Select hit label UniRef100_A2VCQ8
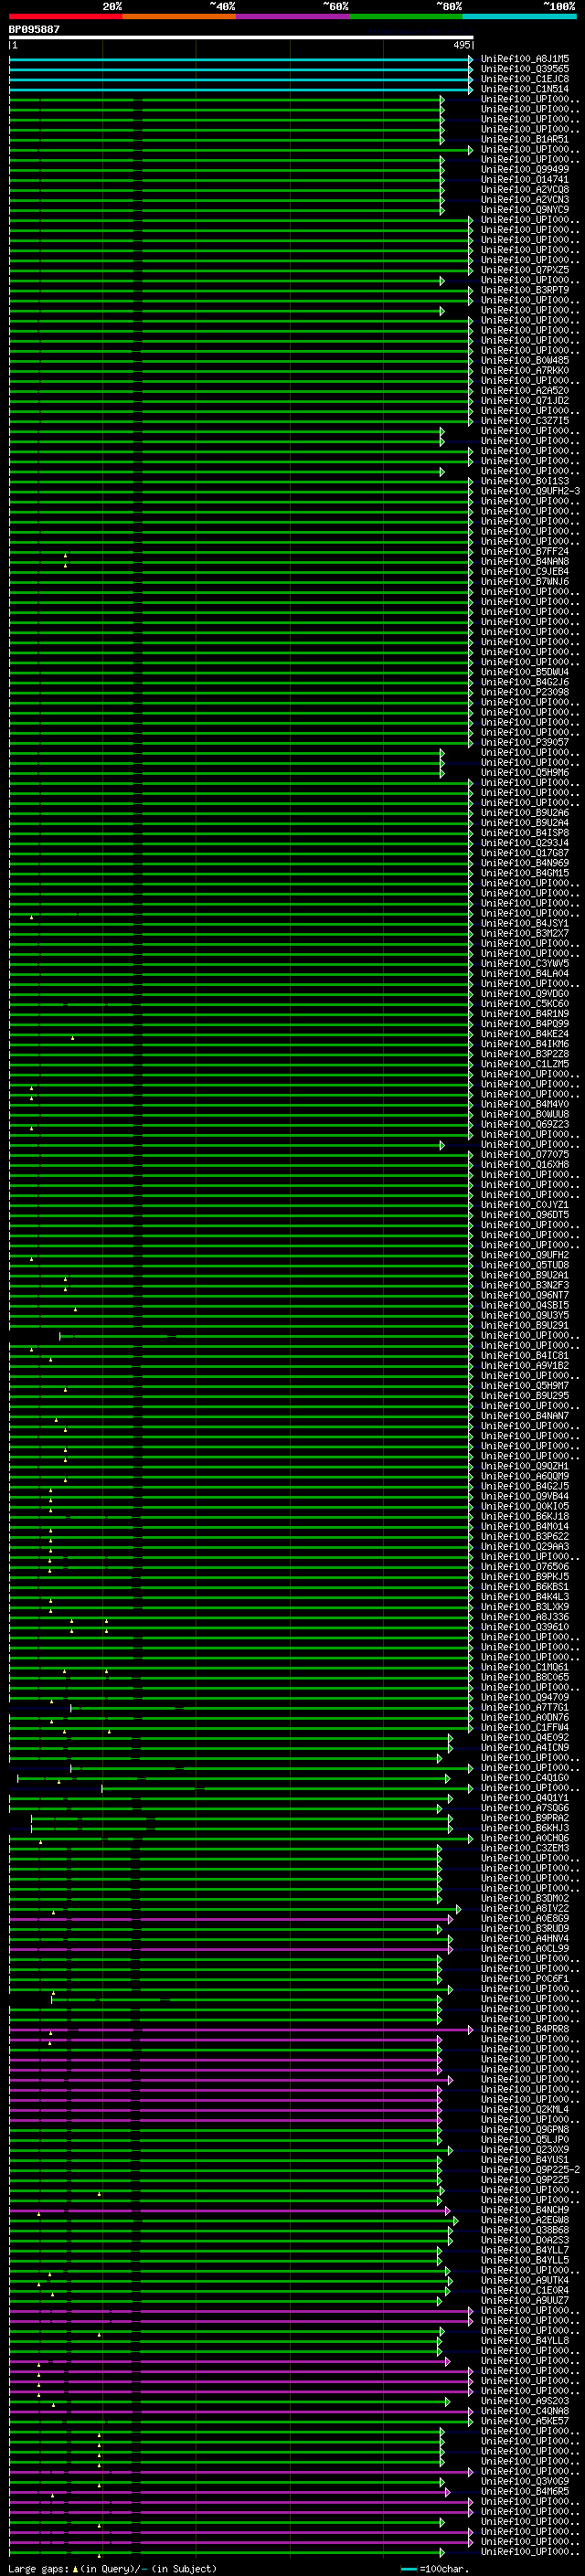Viewport: 585px width, 2576px height. (x=525, y=189)
